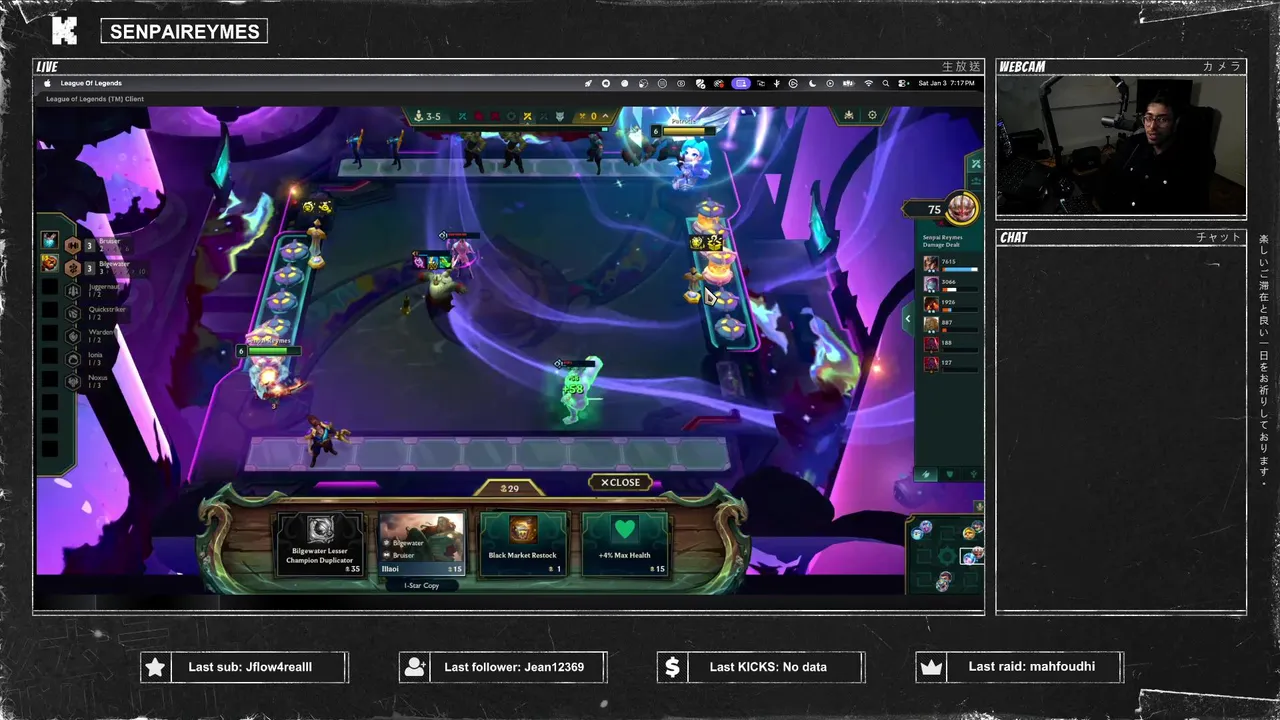Click the Last follower Jean12369 box
Image resolution: width=1280 pixels, height=720 pixels.
tap(503, 667)
